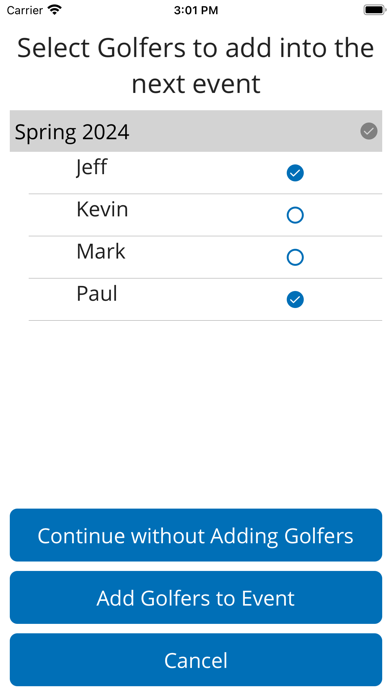Check the empty circle beside Kevin
Image resolution: width=392 pixels, height=696 pixels.
coord(295,215)
